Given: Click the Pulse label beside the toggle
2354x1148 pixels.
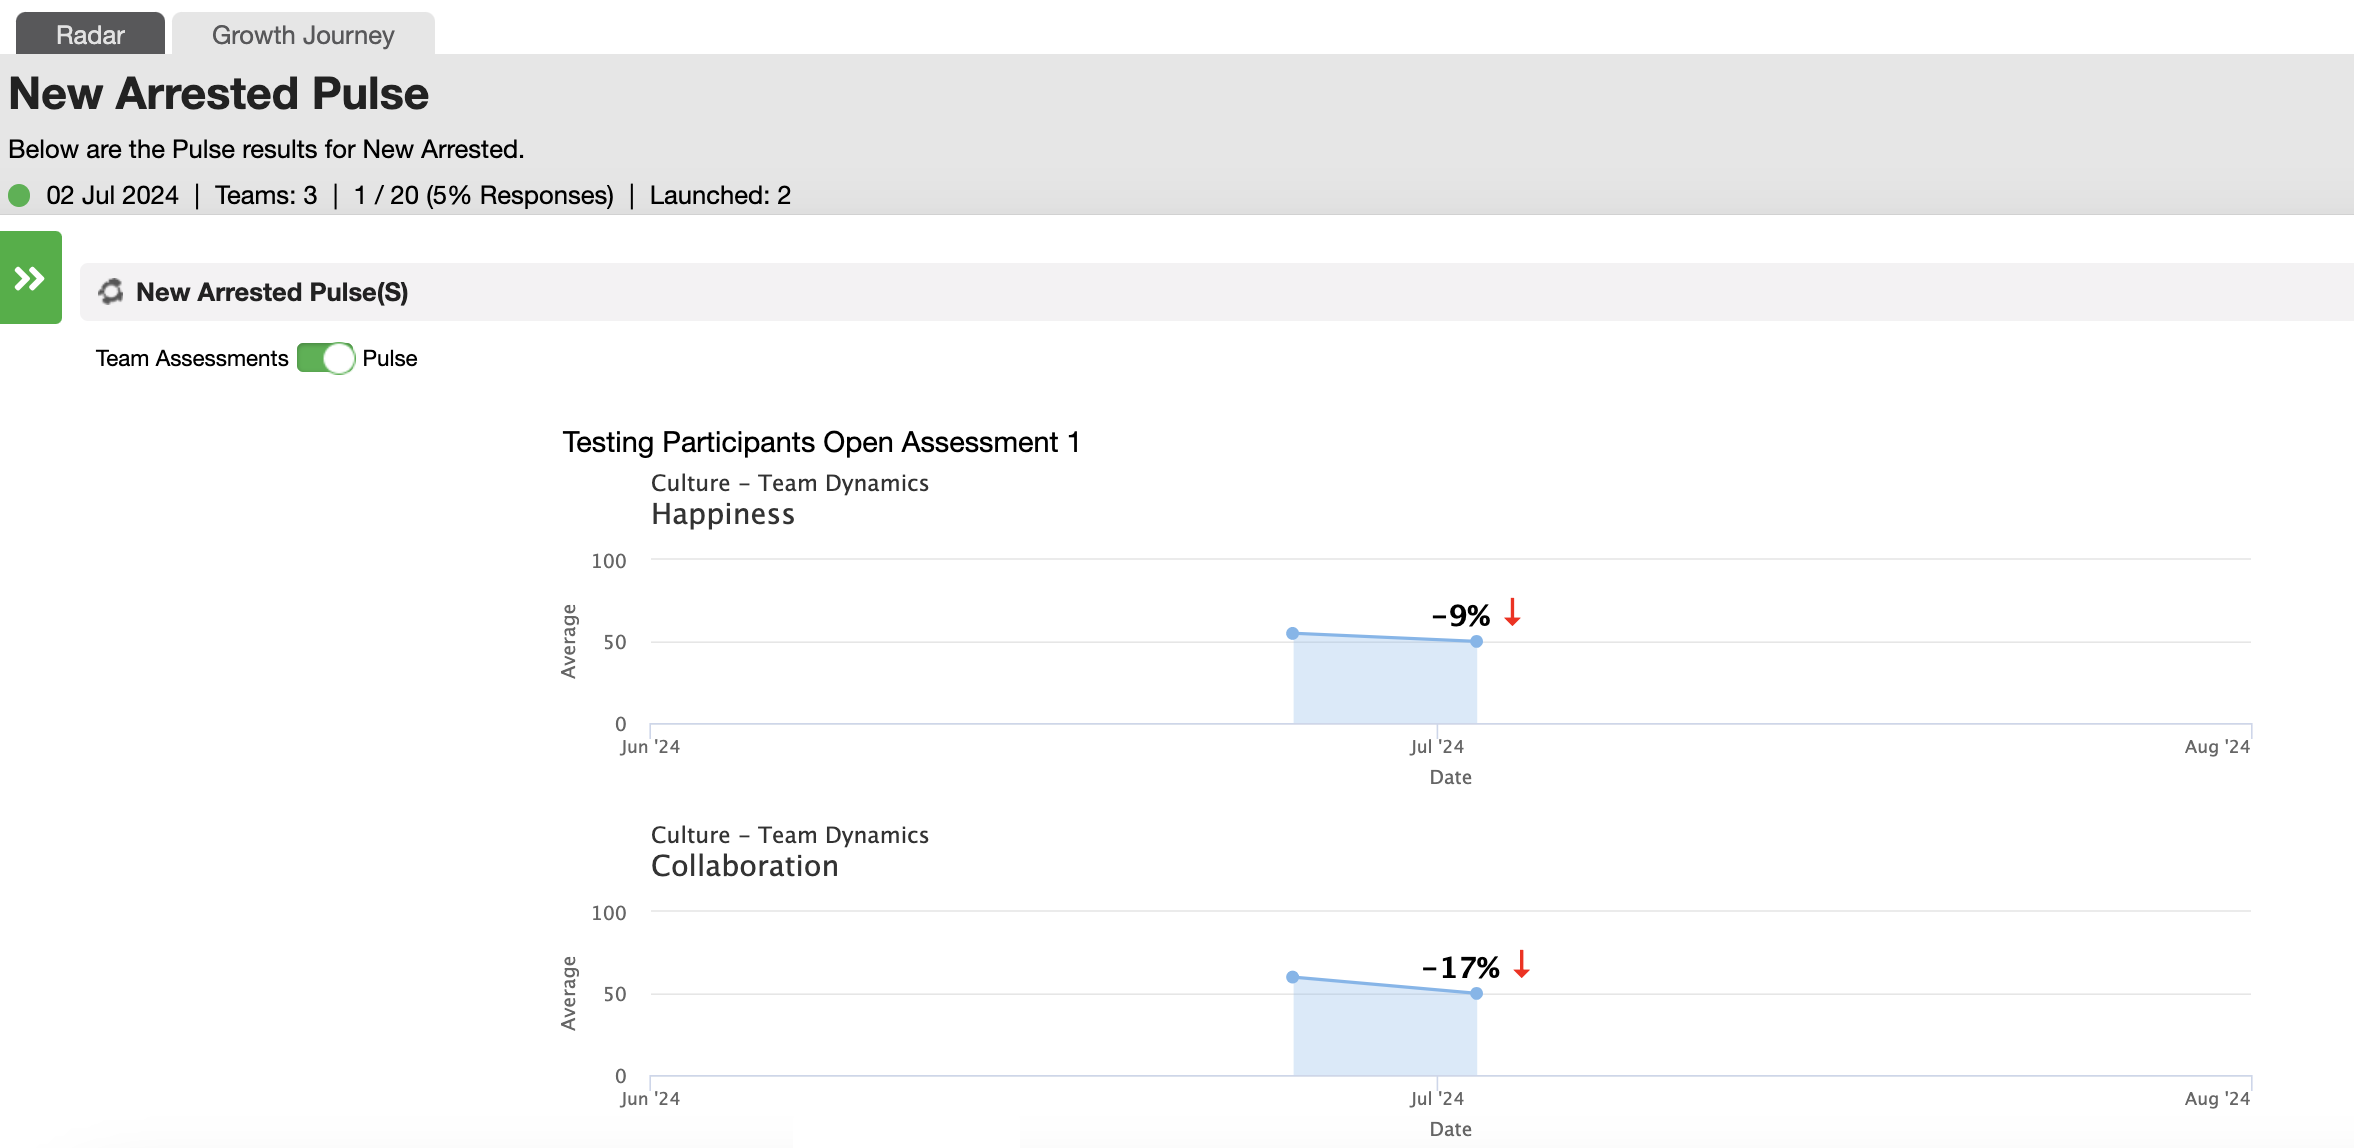Looking at the screenshot, I should coord(389,358).
